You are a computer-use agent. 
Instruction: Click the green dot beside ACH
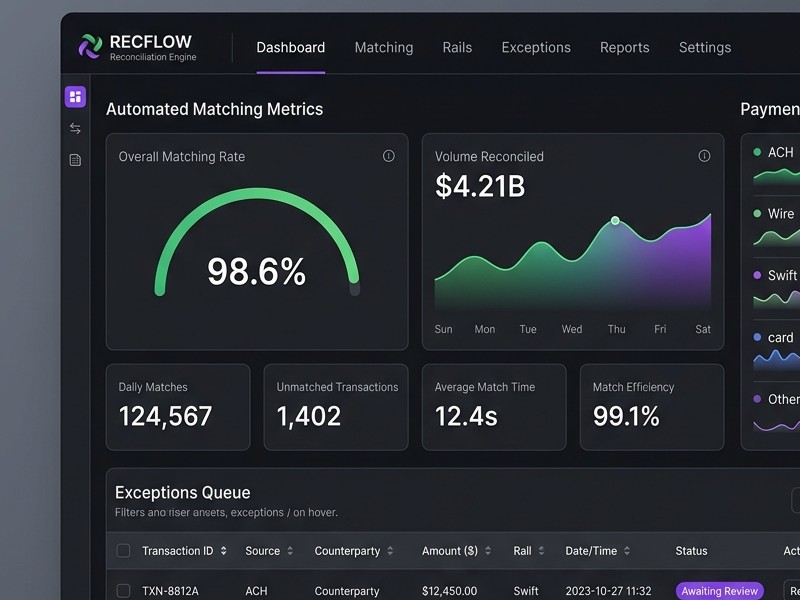pyautogui.click(x=757, y=152)
